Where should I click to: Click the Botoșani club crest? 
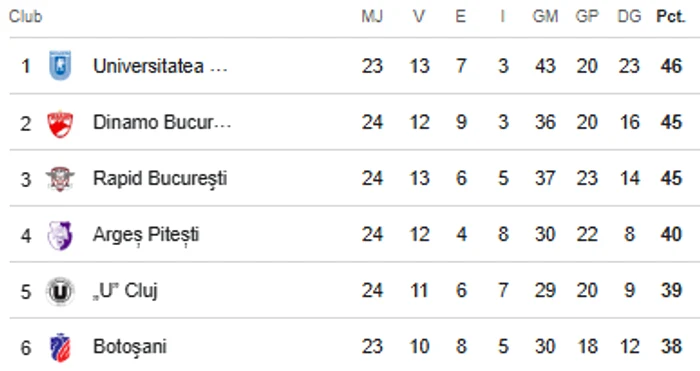(60, 347)
